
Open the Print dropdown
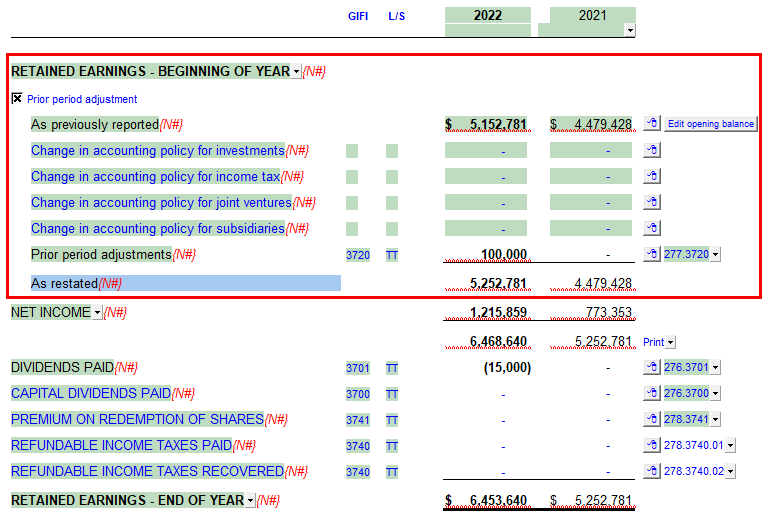[x=670, y=343]
